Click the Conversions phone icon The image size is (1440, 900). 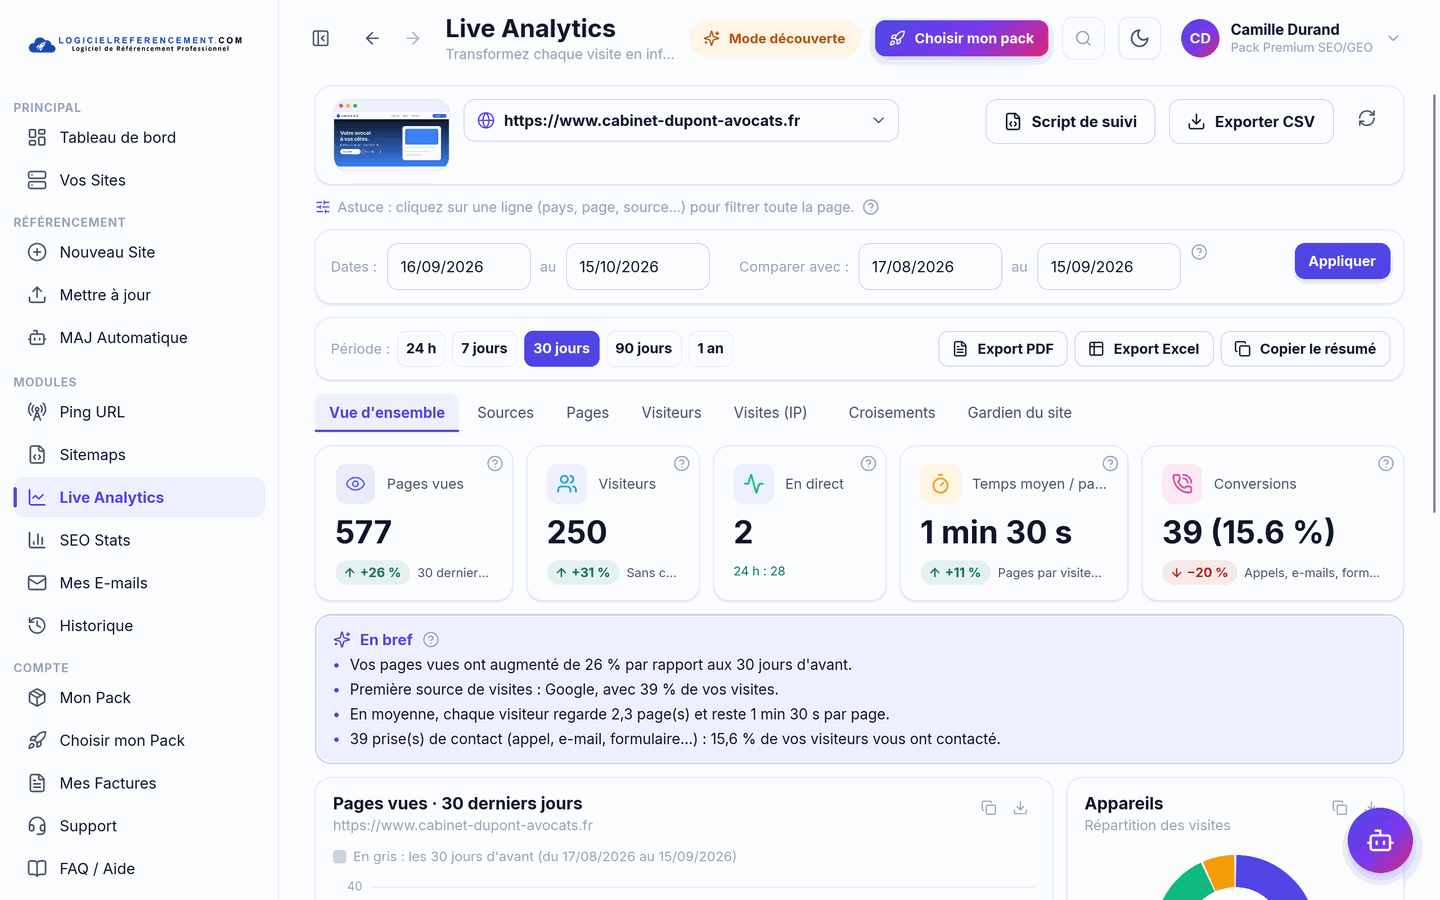click(1182, 484)
